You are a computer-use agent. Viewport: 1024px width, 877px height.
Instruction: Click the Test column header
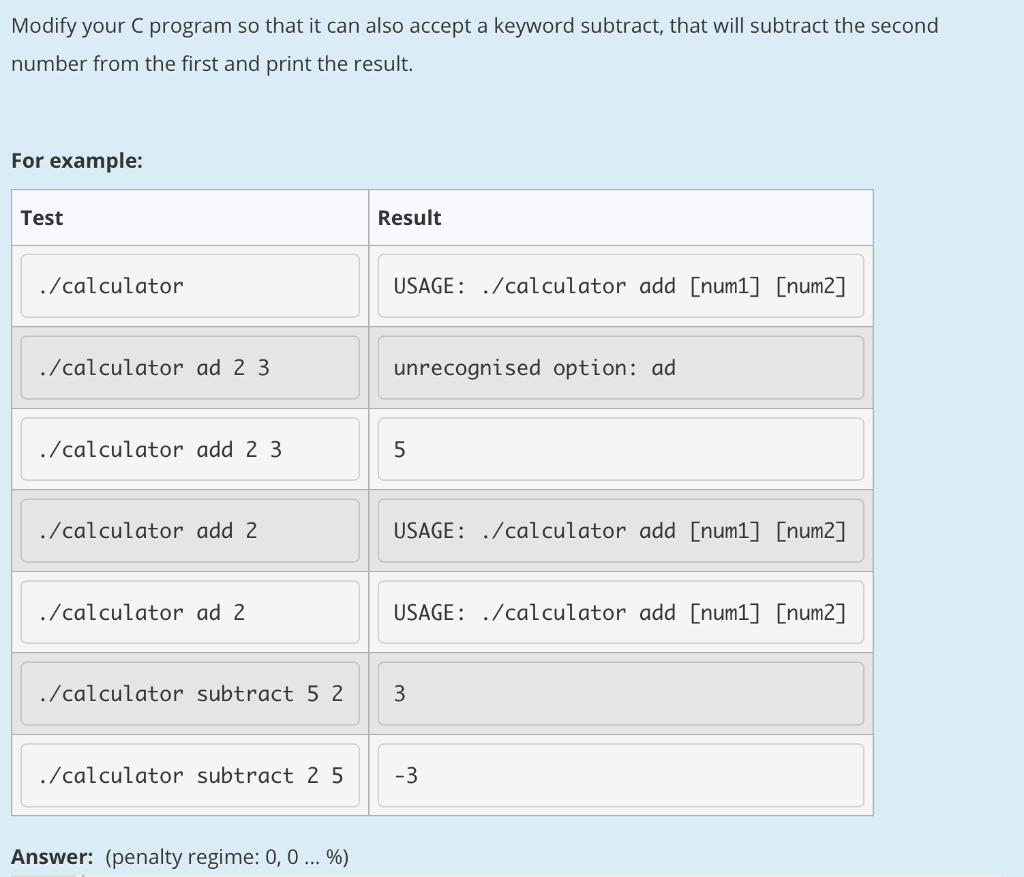click(x=40, y=217)
